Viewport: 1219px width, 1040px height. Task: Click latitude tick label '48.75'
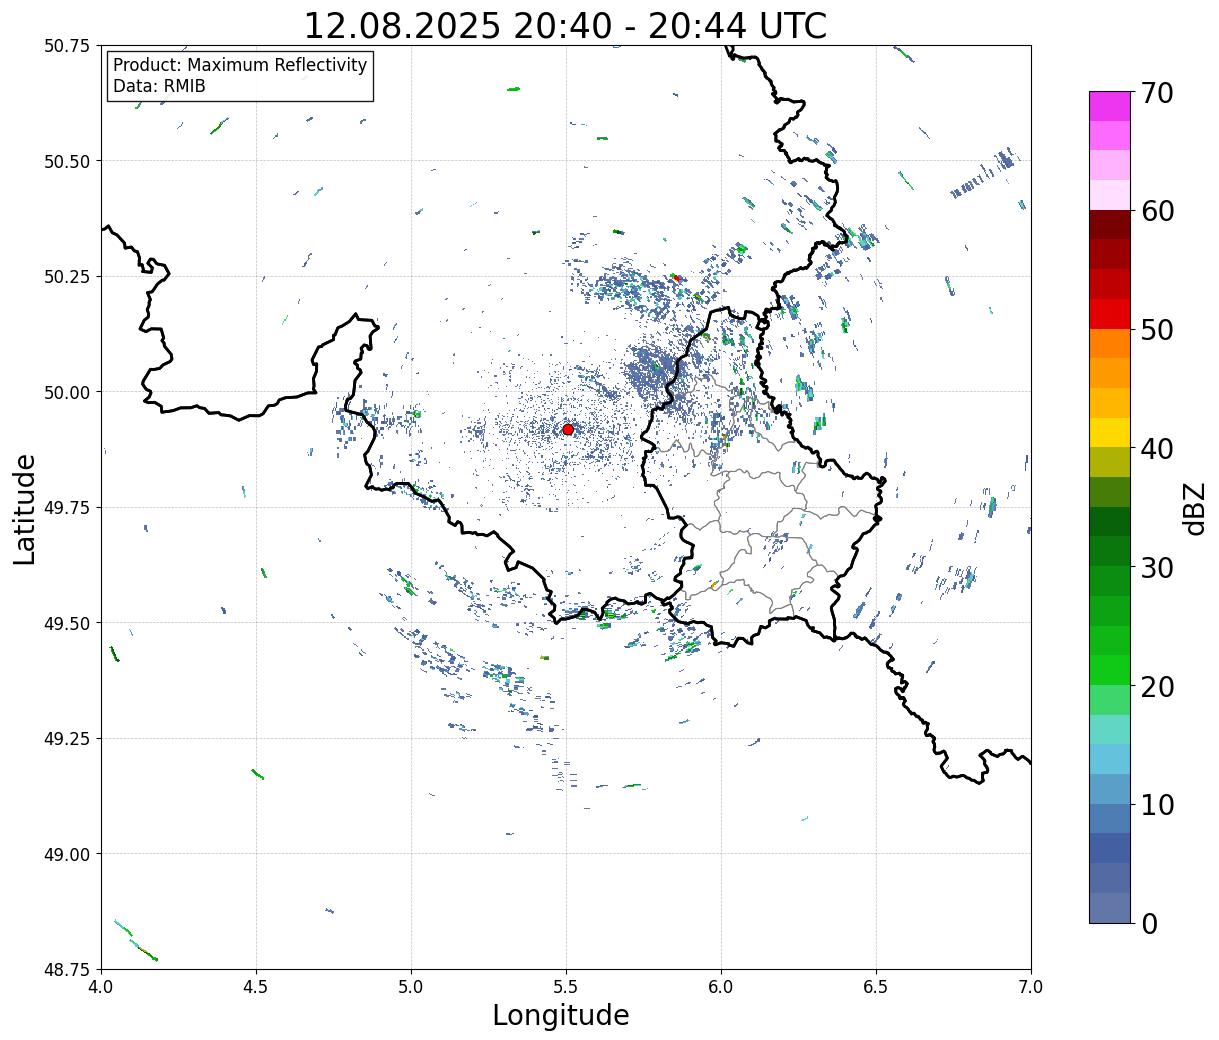pos(68,969)
